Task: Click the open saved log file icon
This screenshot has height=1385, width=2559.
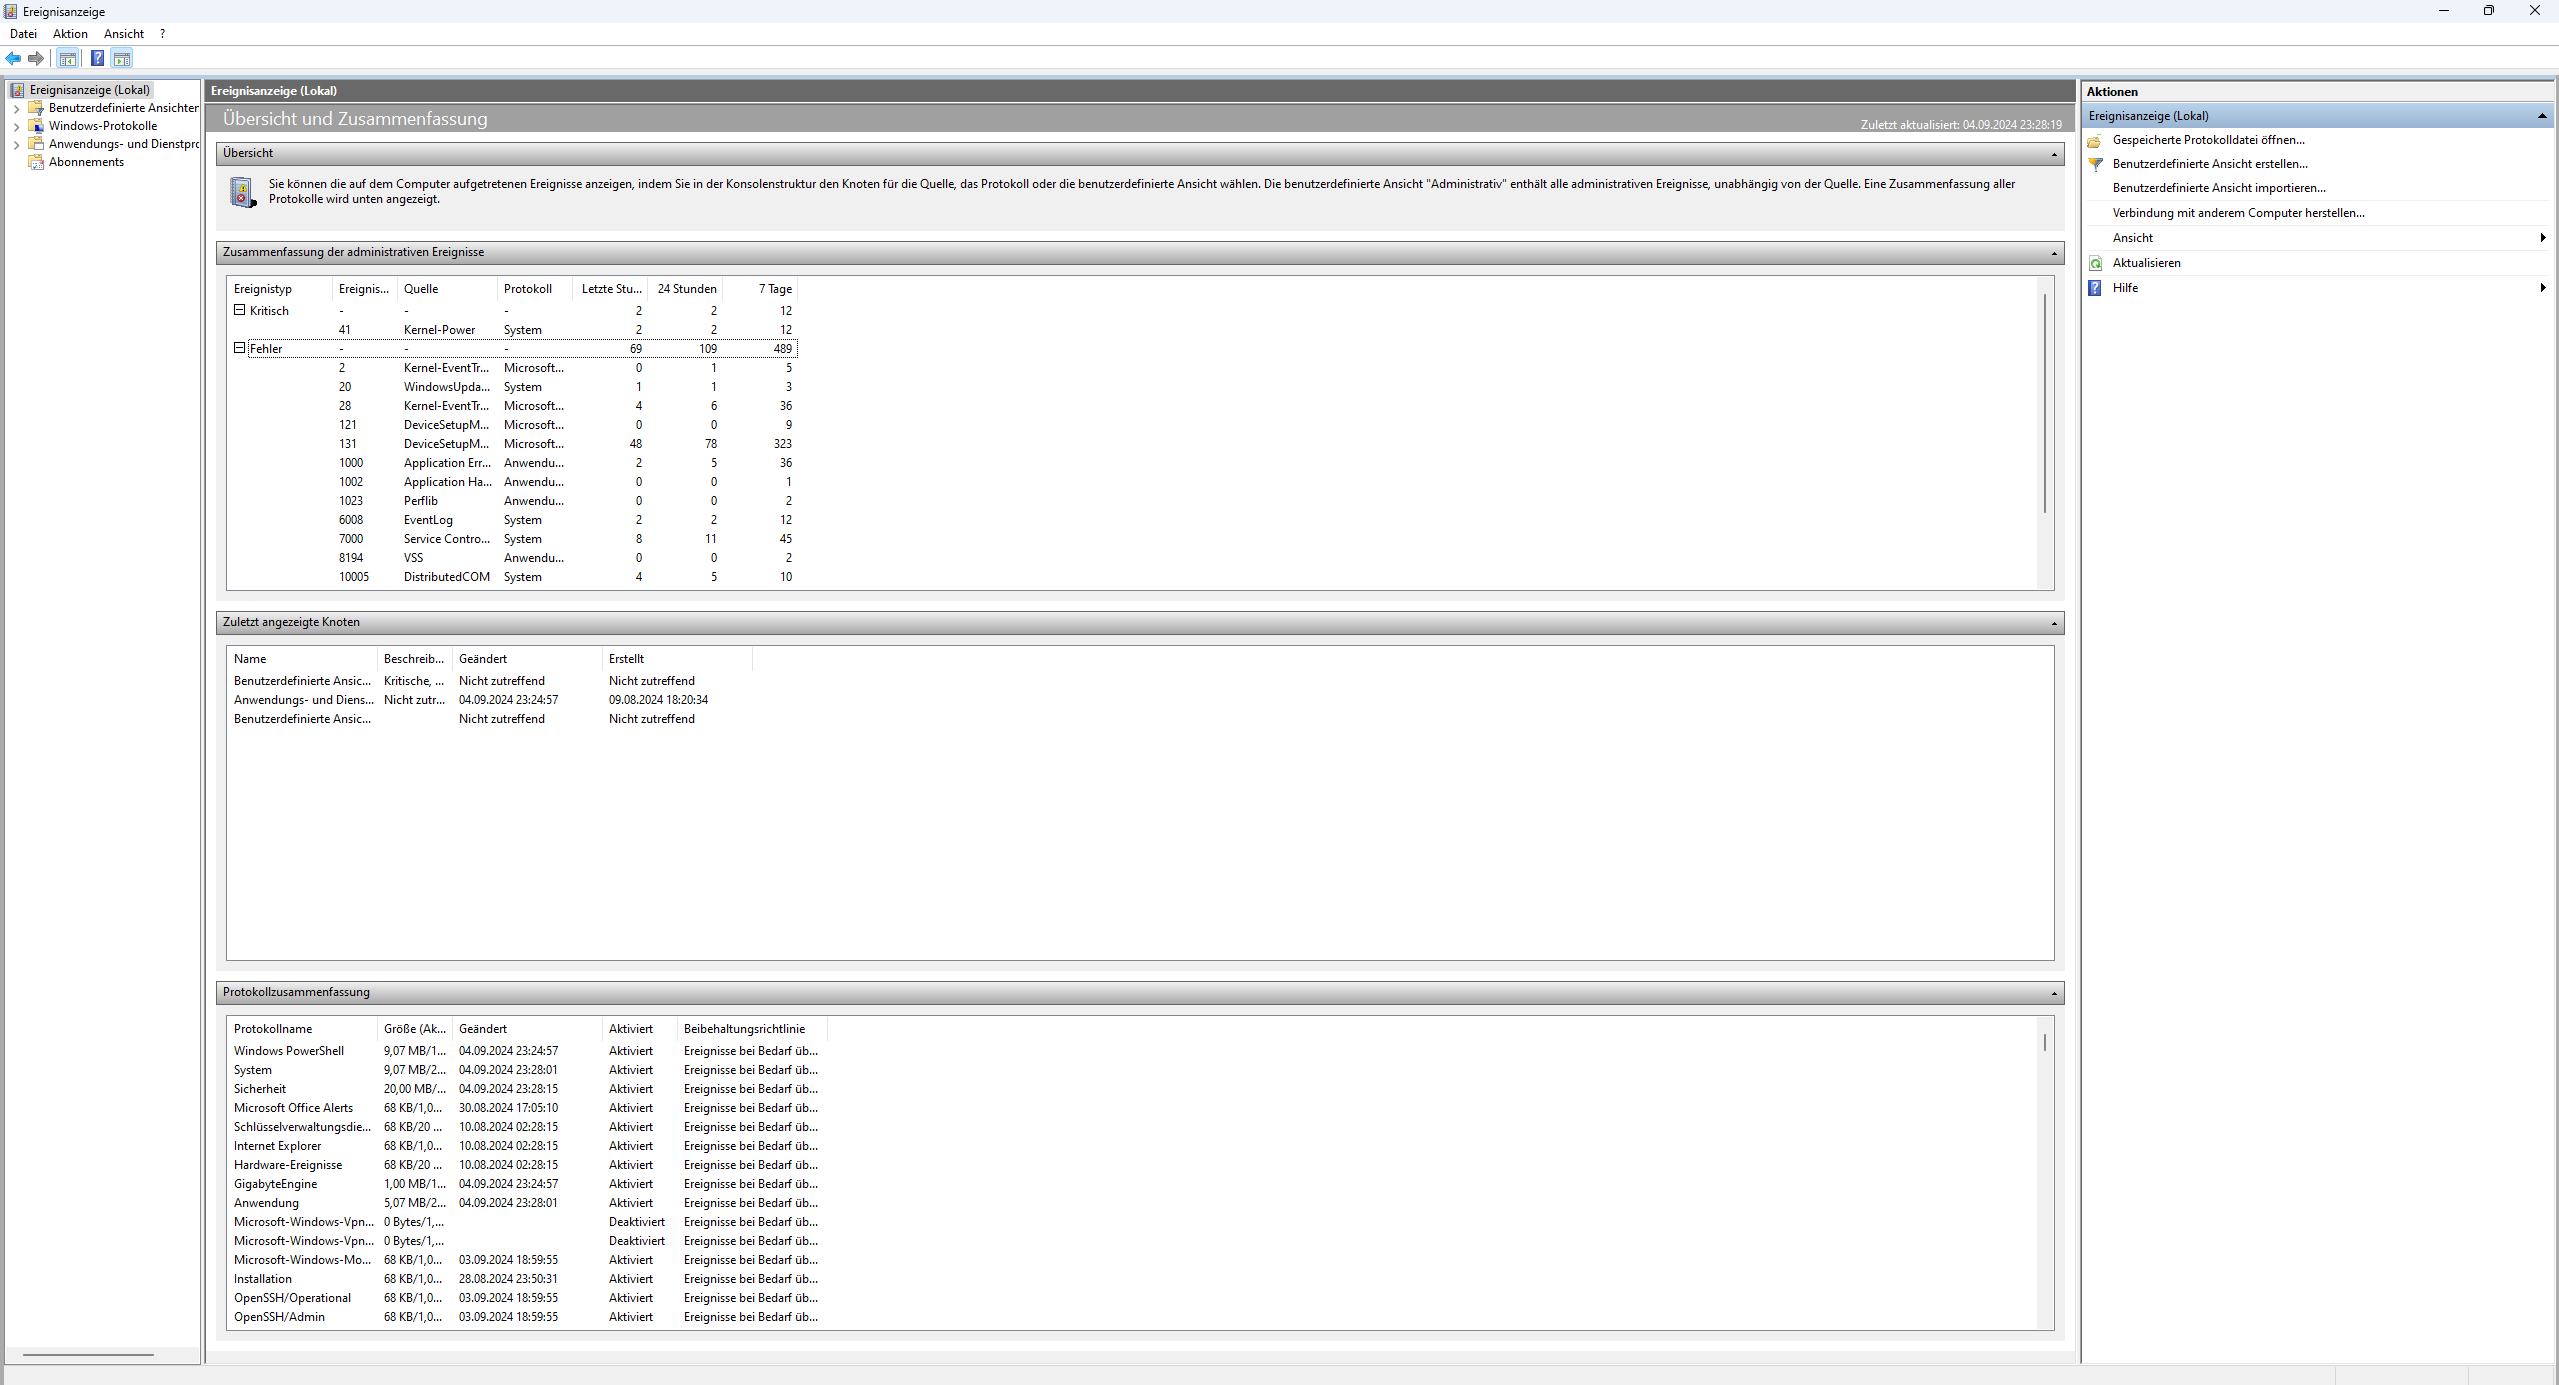Action: click(2096, 141)
